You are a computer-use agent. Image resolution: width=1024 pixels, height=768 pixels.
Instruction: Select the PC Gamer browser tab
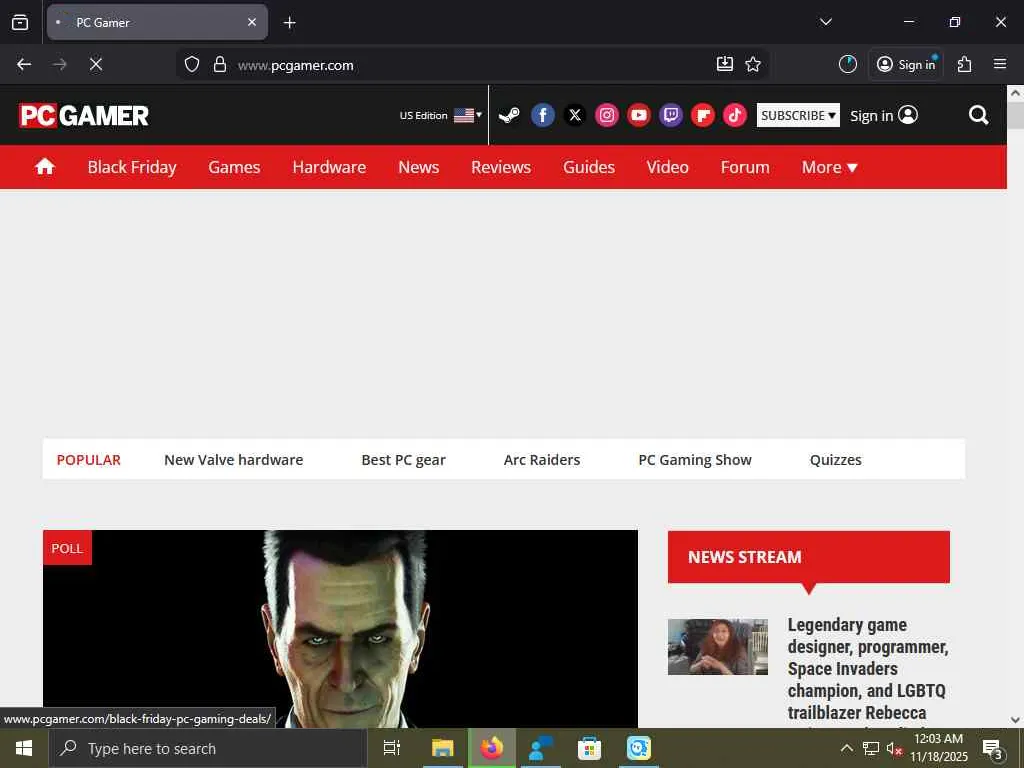[157, 22]
